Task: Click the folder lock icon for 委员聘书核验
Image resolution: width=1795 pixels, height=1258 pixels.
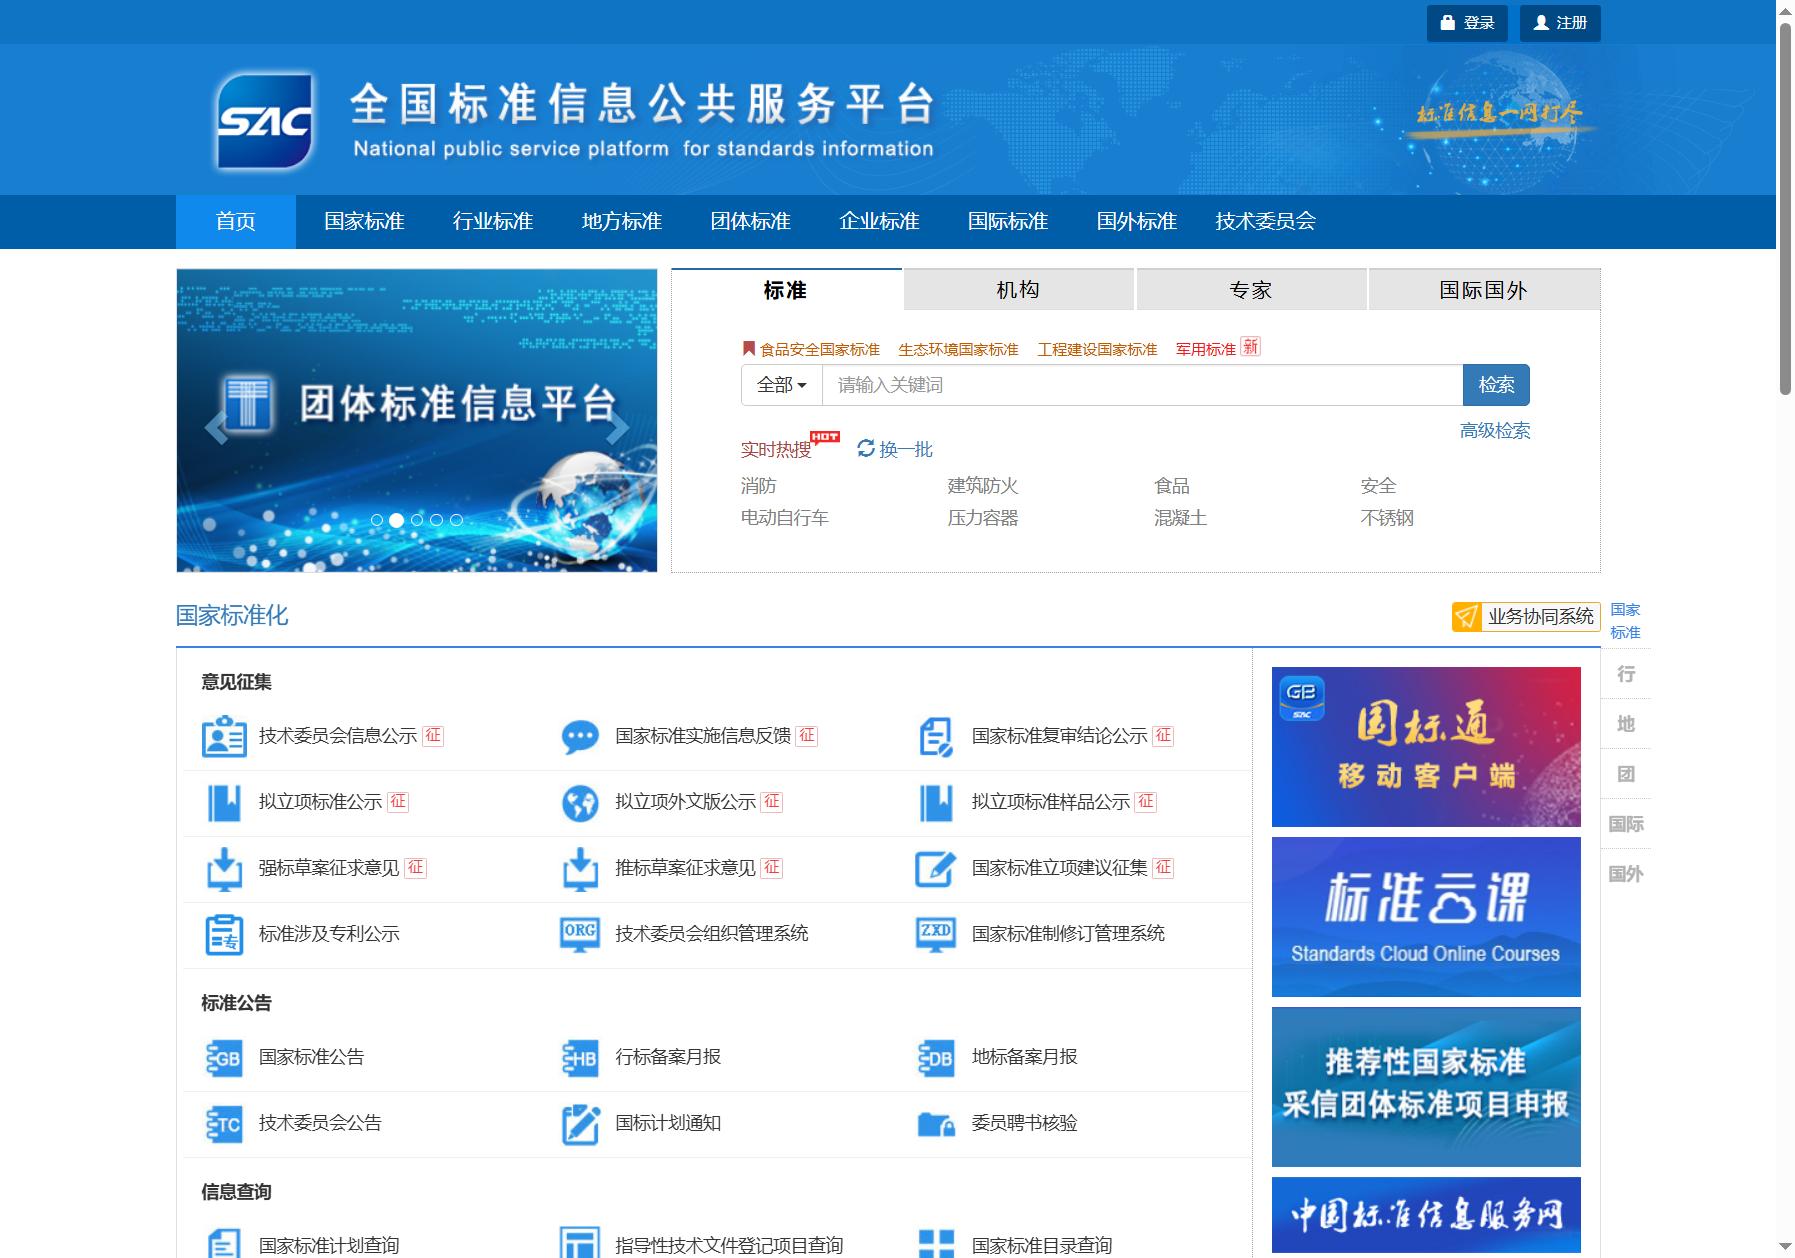Action: 936,1125
